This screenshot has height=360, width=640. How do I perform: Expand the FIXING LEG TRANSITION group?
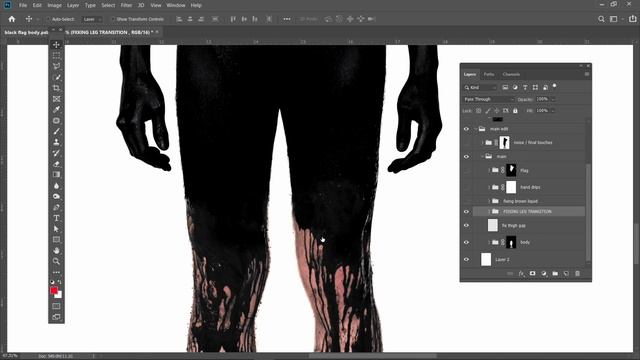[489, 211]
